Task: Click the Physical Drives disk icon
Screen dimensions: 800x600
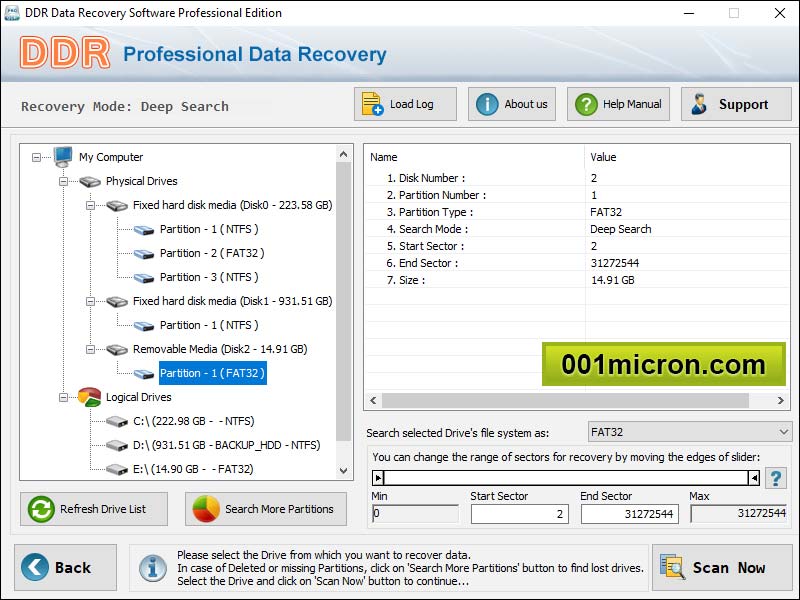Action: (90, 181)
